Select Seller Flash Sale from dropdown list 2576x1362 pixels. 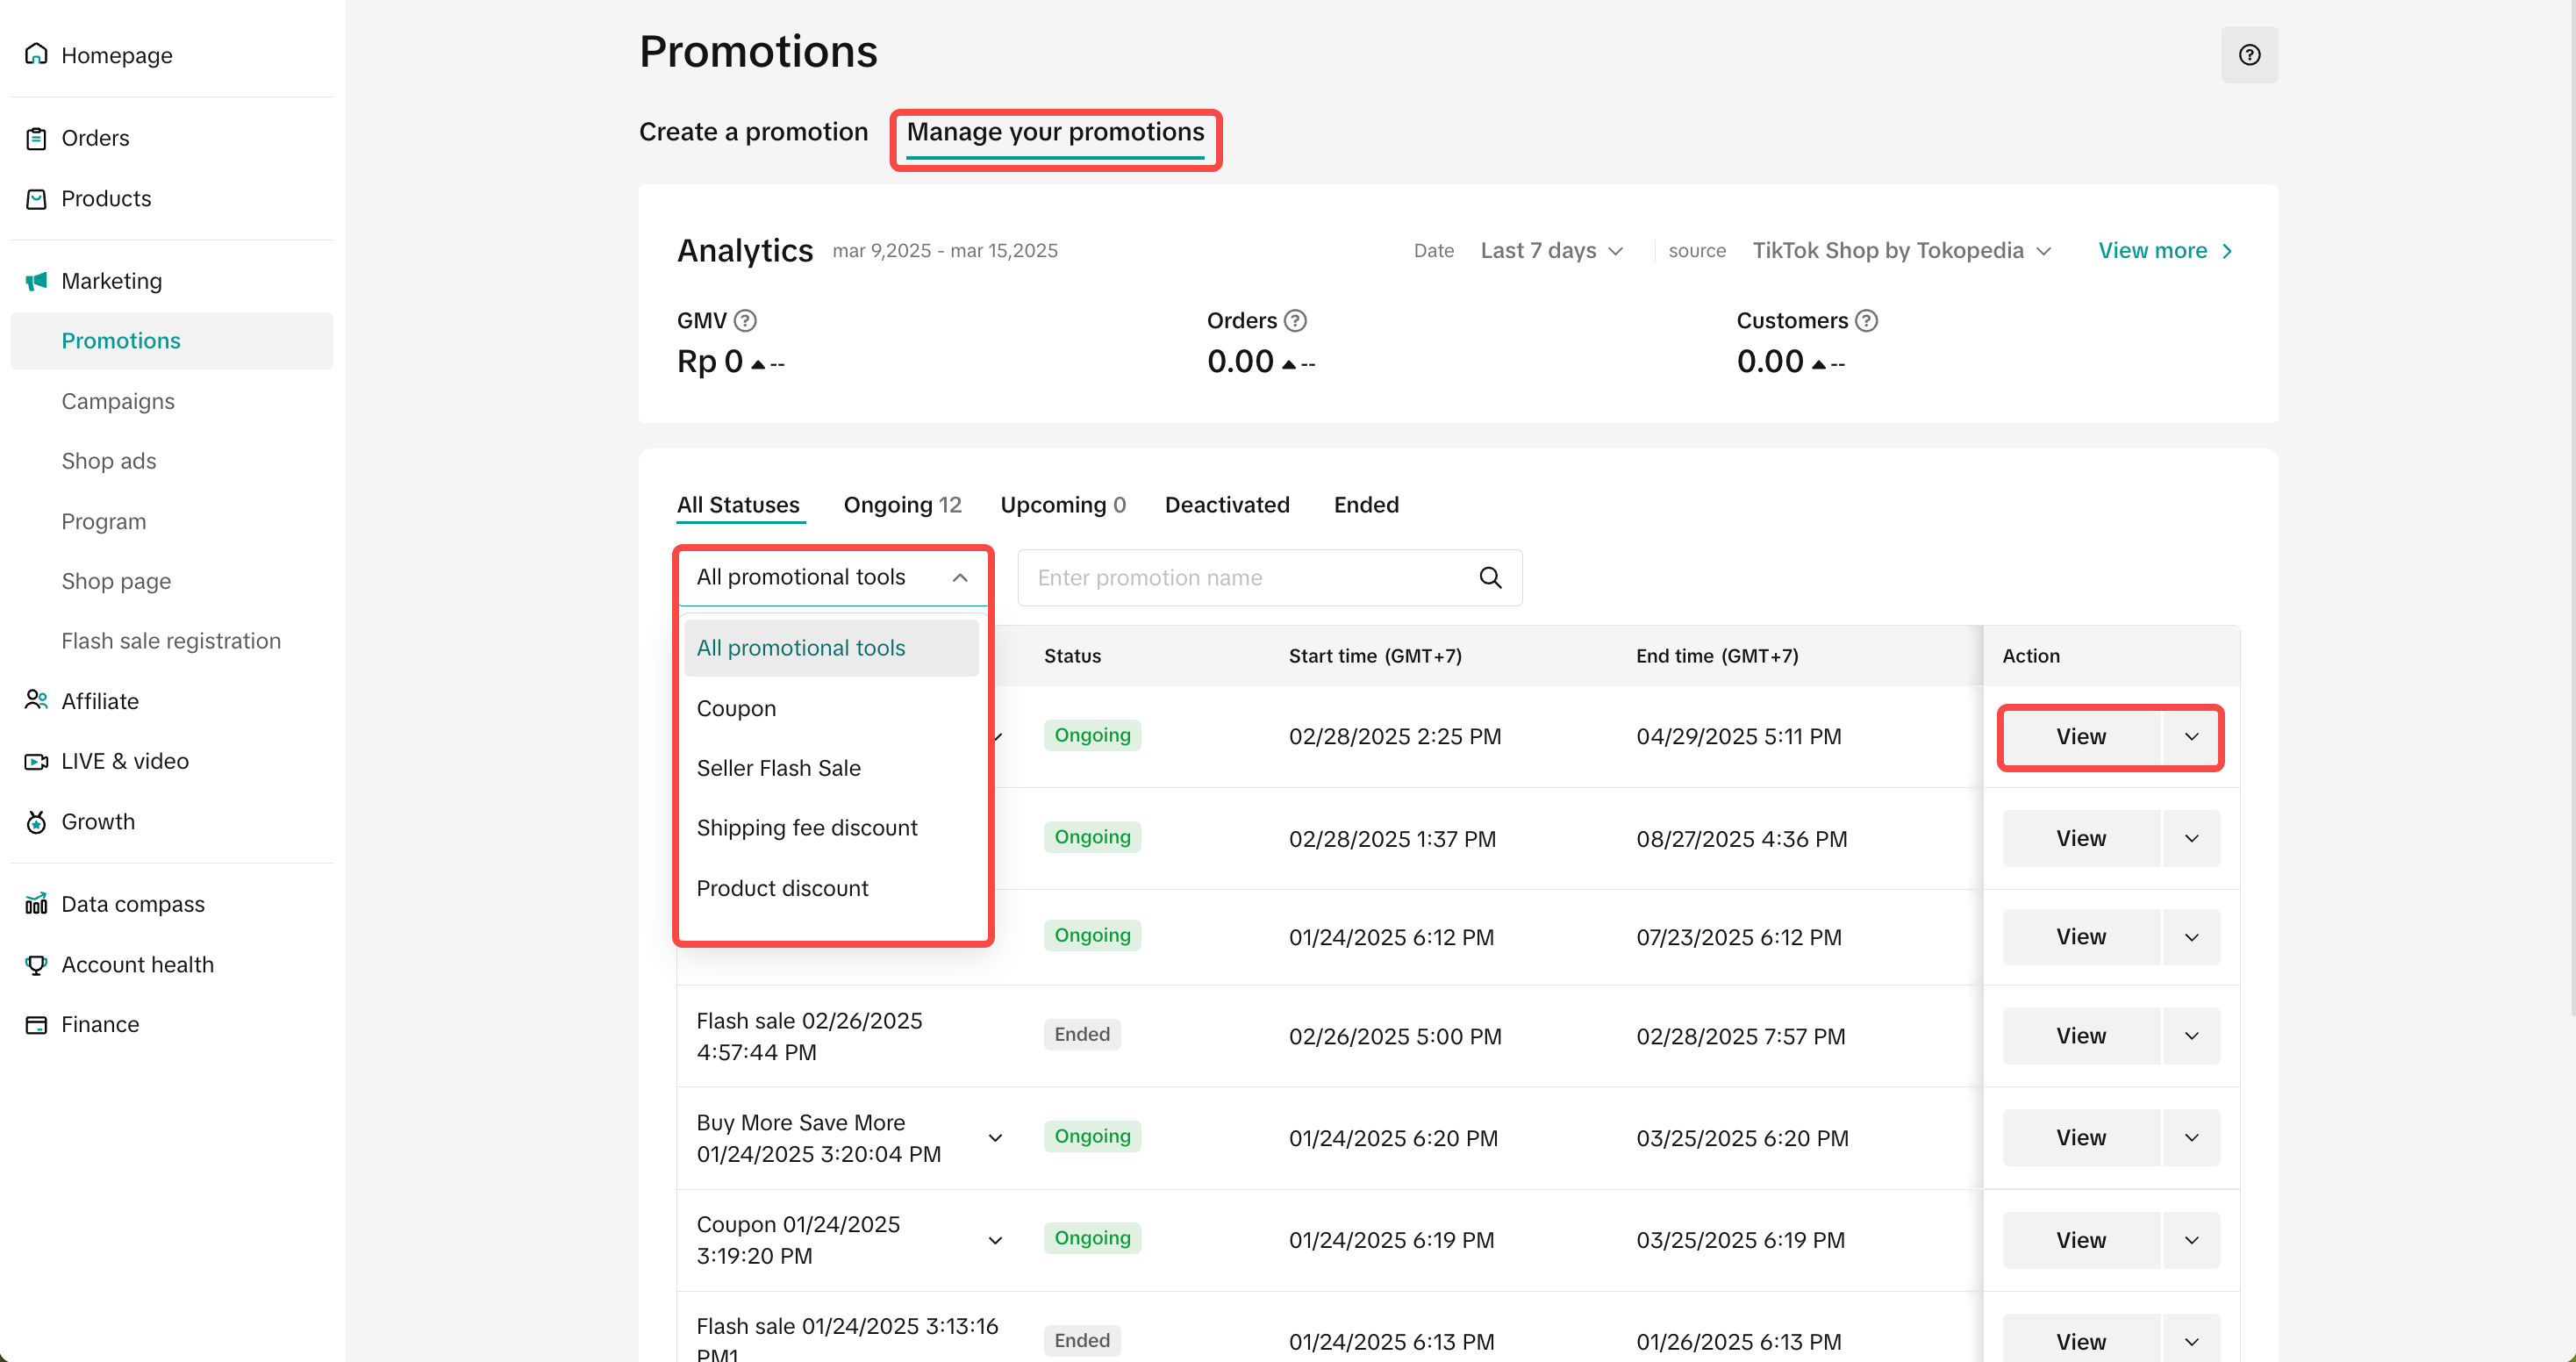pos(778,767)
